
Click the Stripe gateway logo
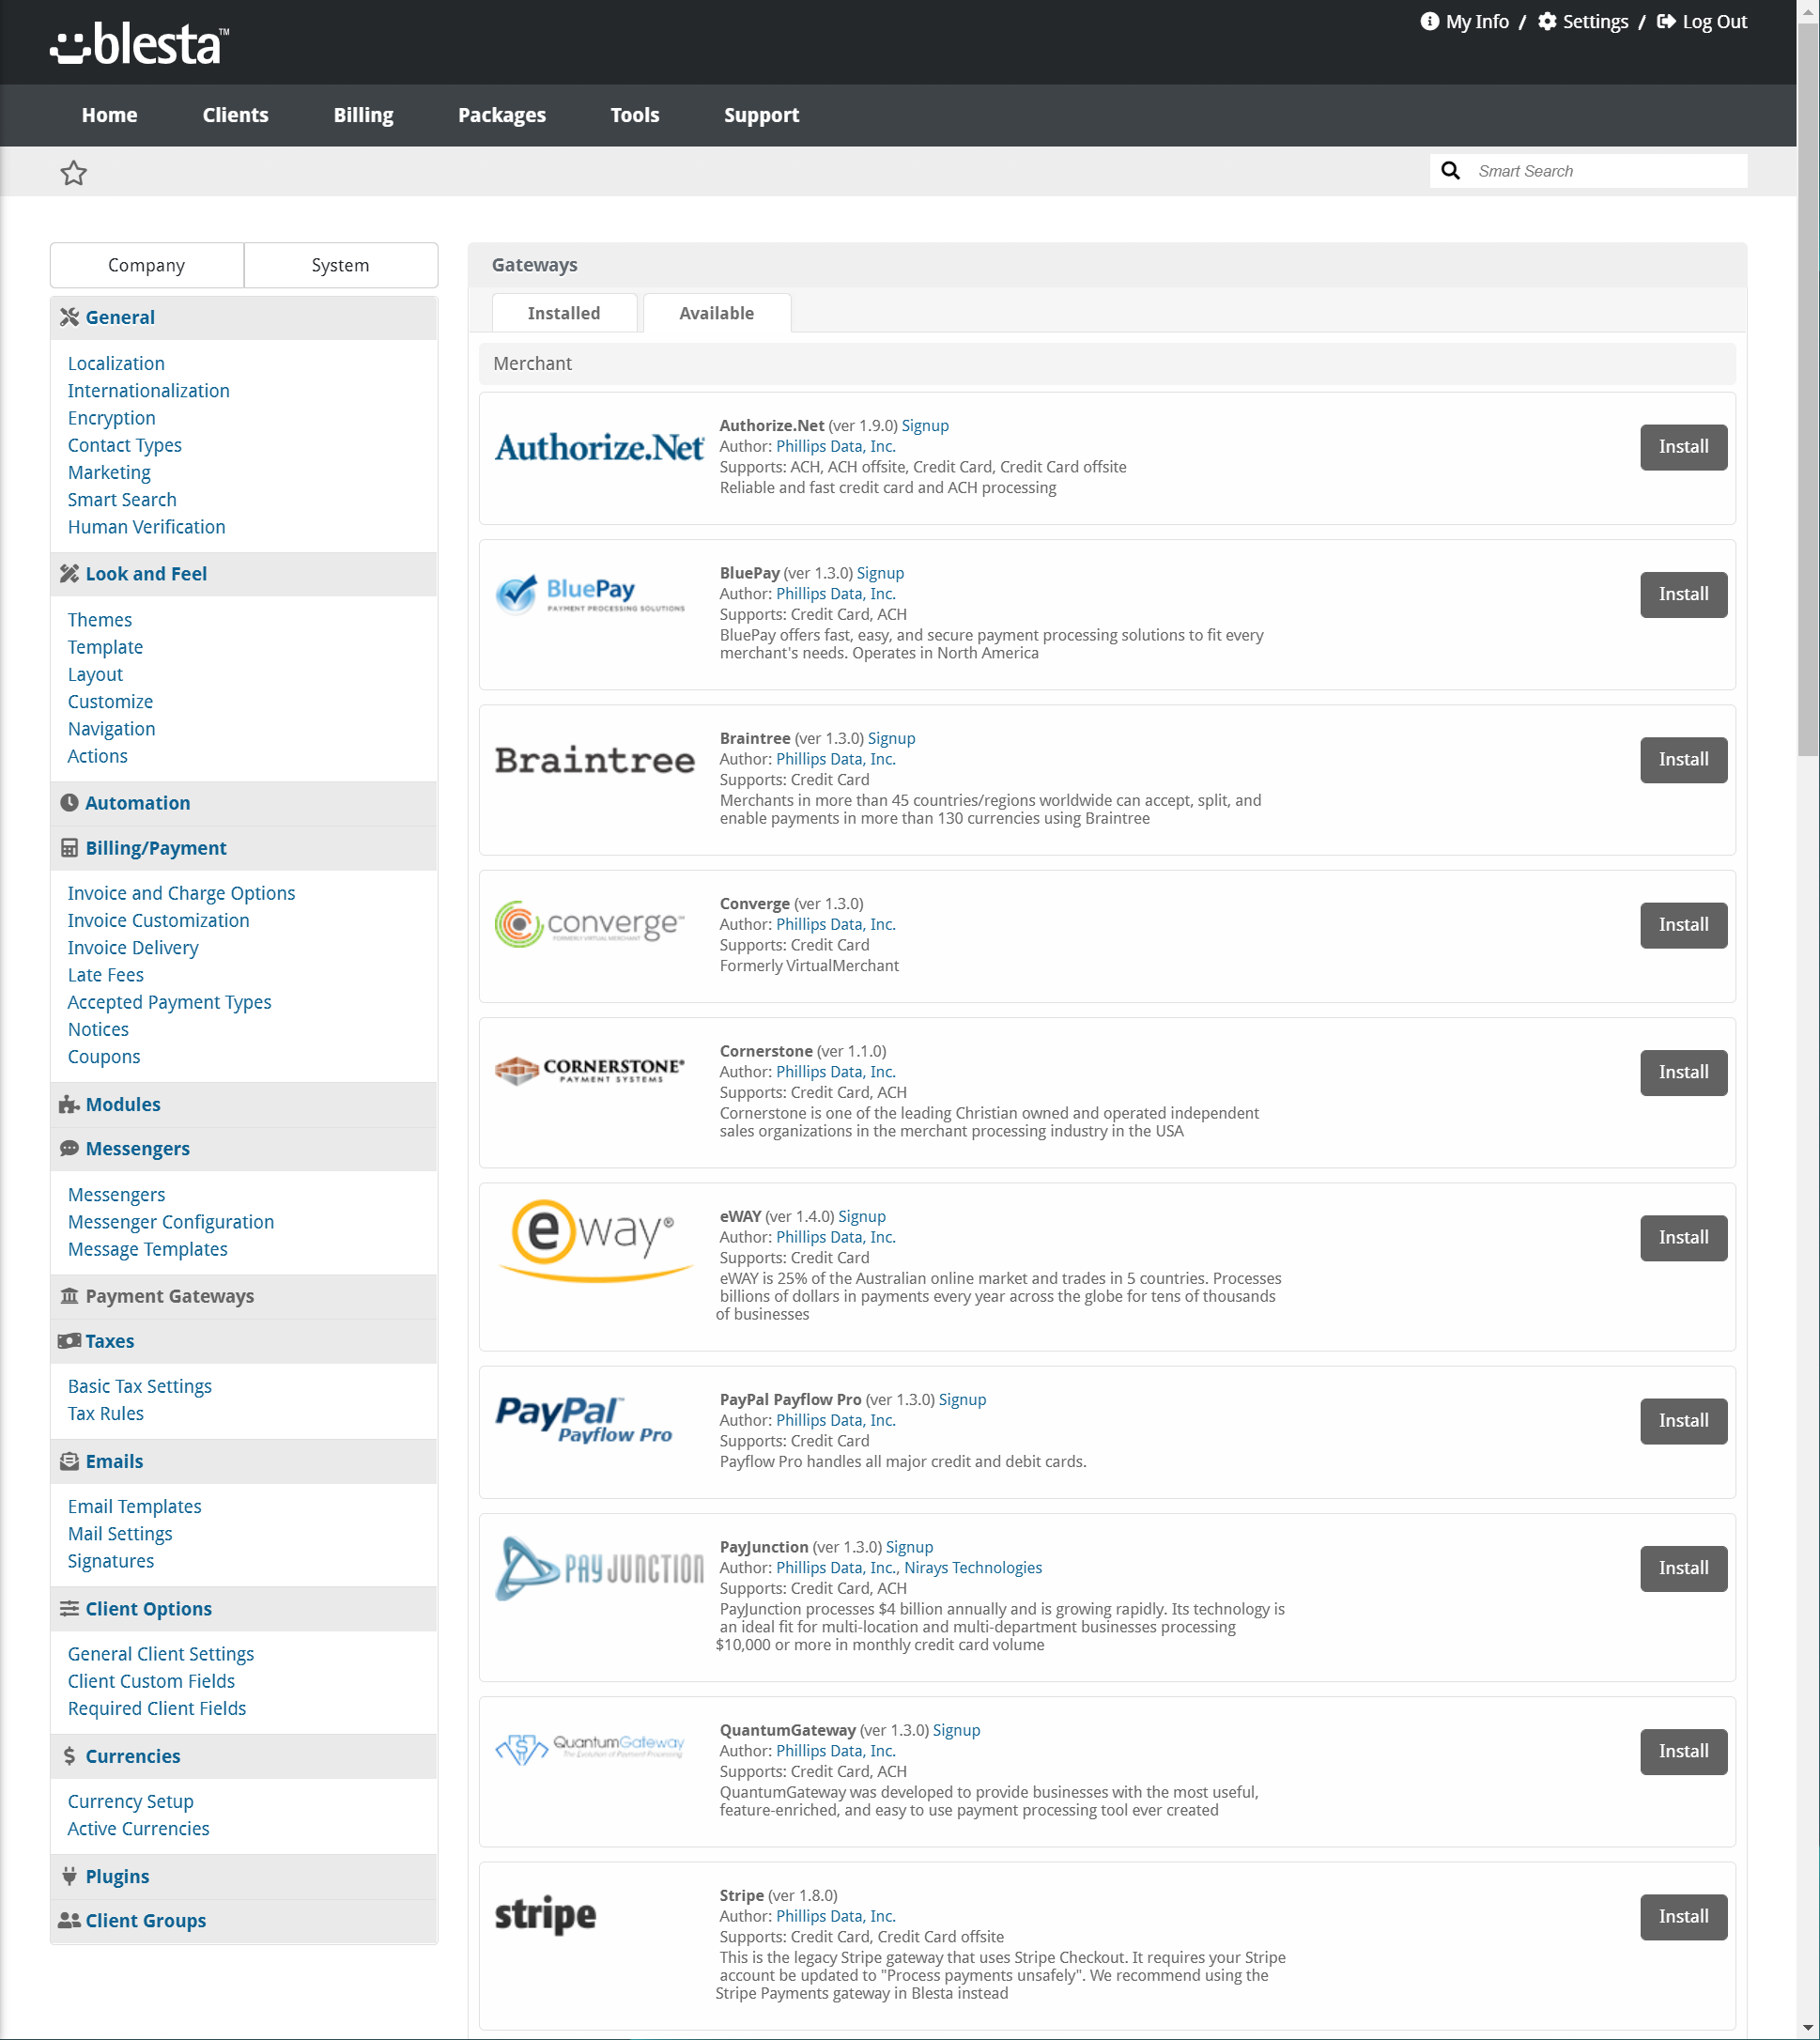545,1915
